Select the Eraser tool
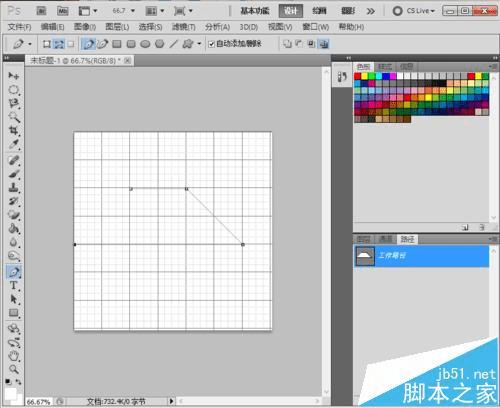This screenshot has height=408, width=500. pyautogui.click(x=13, y=215)
